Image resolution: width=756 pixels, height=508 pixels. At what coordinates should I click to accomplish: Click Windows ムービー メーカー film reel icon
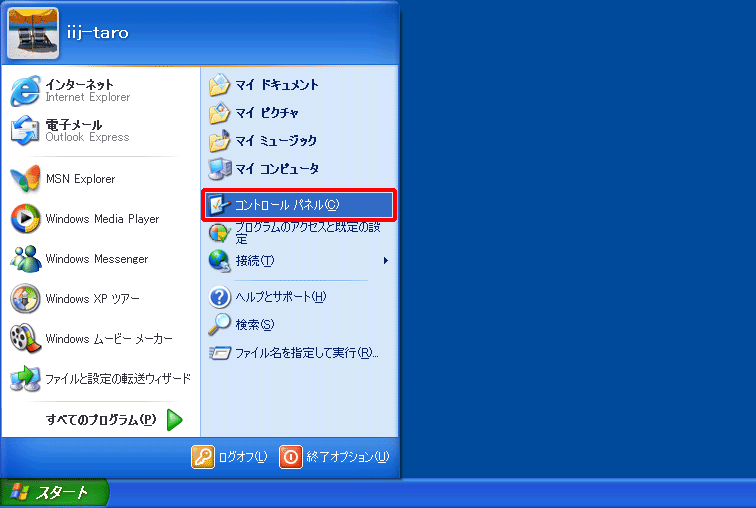click(25, 338)
